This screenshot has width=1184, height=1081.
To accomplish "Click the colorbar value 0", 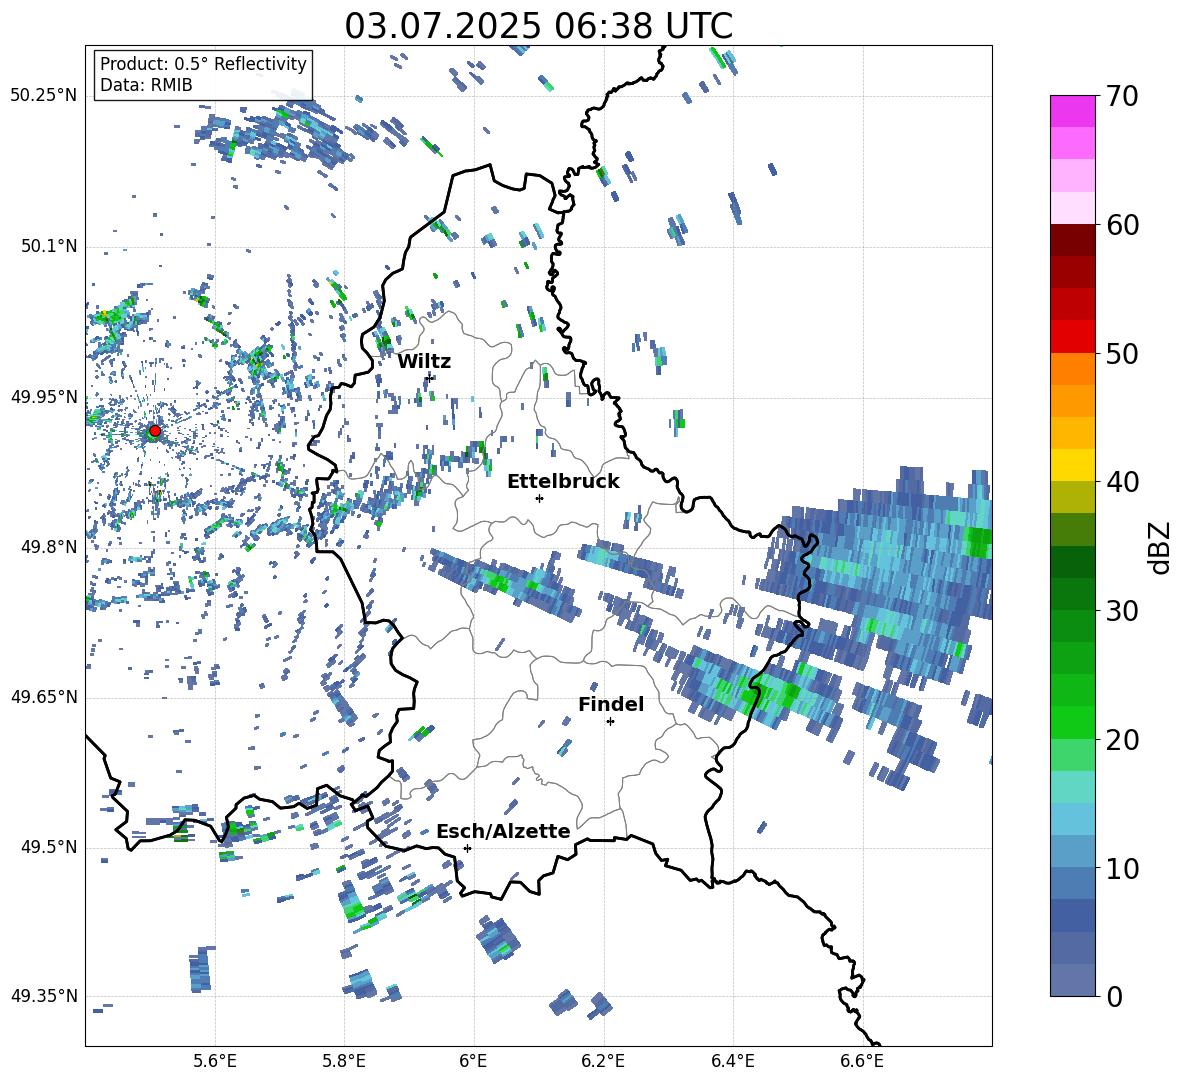I will point(1114,996).
